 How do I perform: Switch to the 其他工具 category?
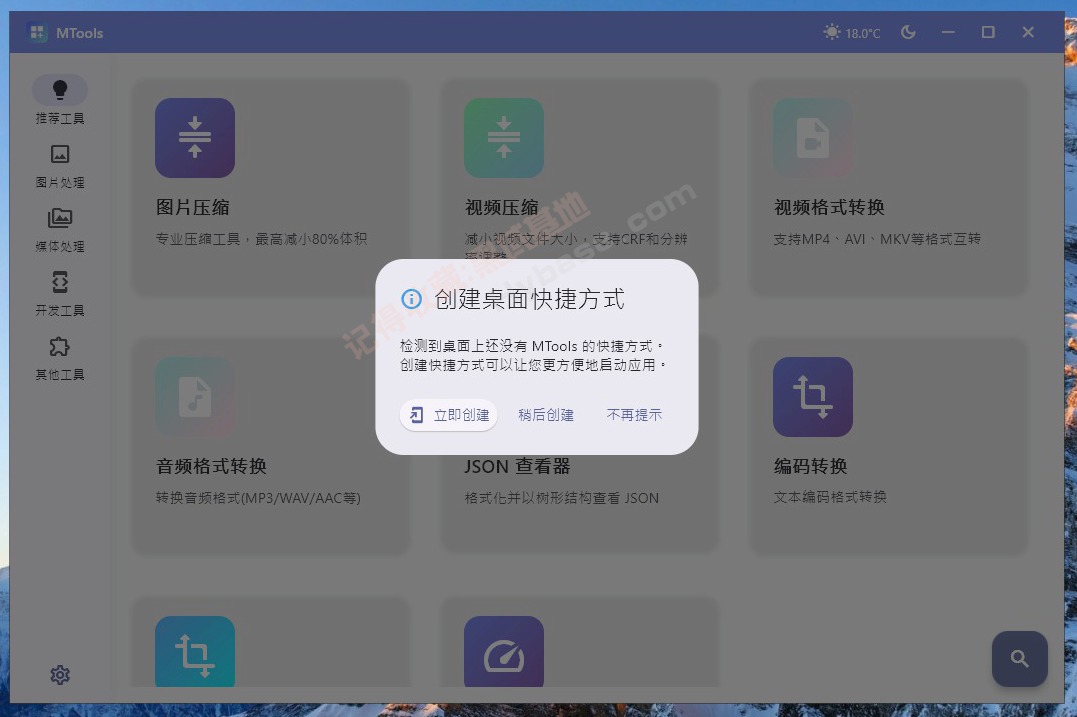pos(60,346)
